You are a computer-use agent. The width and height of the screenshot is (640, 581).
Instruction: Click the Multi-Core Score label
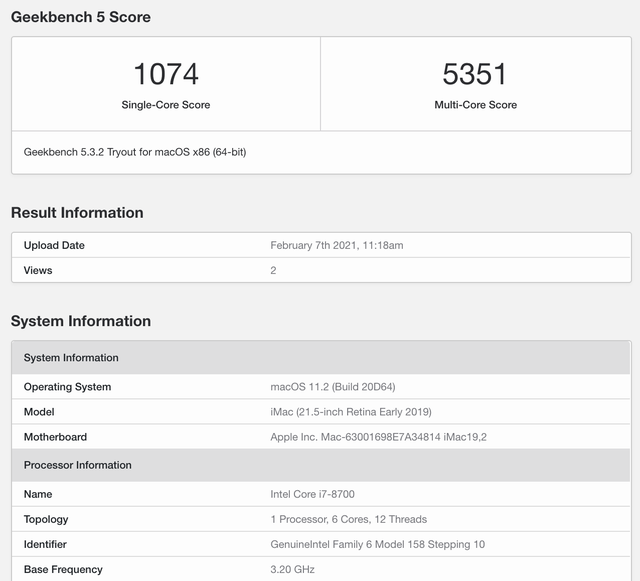(x=476, y=105)
